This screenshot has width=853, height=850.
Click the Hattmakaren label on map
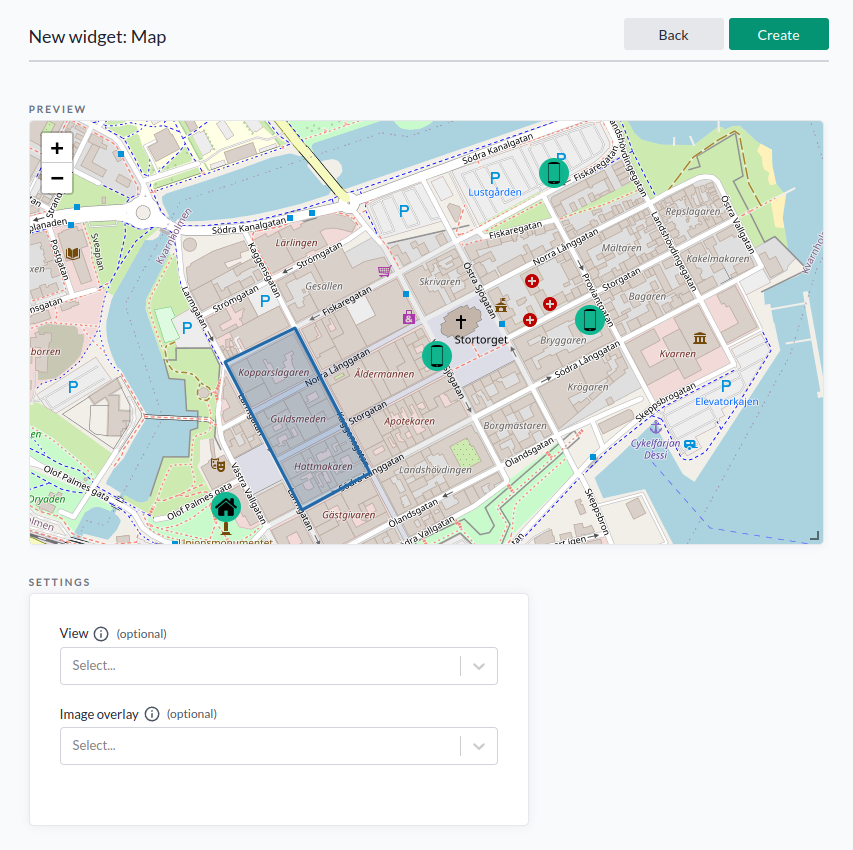[323, 466]
